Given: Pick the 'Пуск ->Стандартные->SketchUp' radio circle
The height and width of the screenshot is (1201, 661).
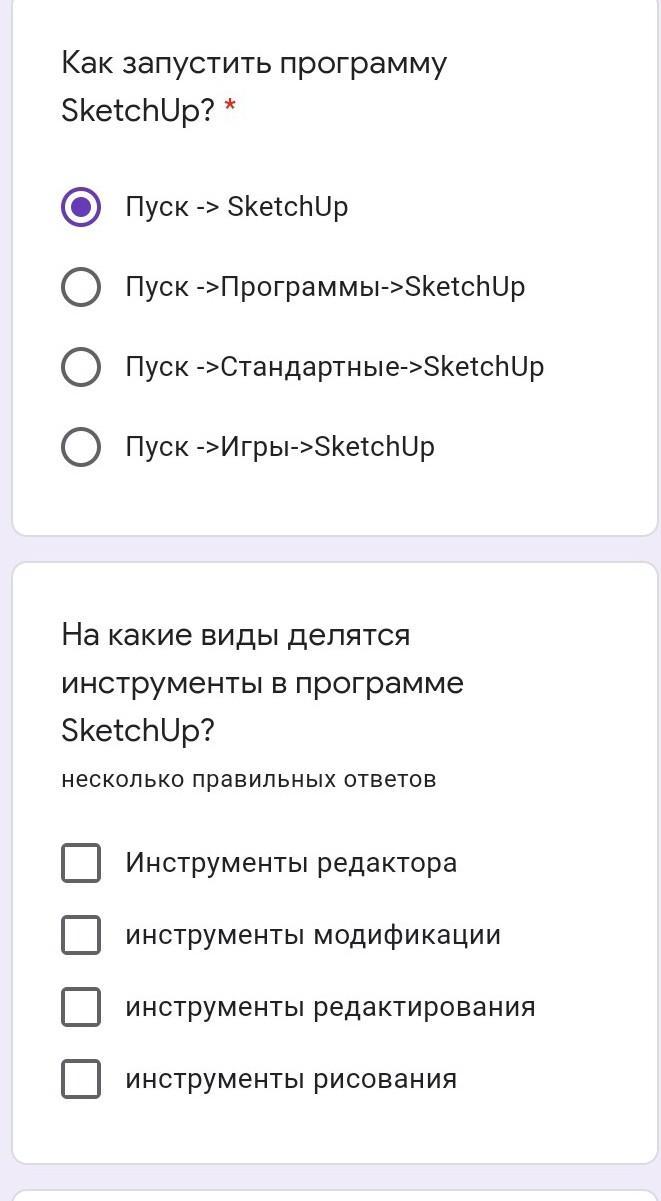Looking at the screenshot, I should coord(81,367).
